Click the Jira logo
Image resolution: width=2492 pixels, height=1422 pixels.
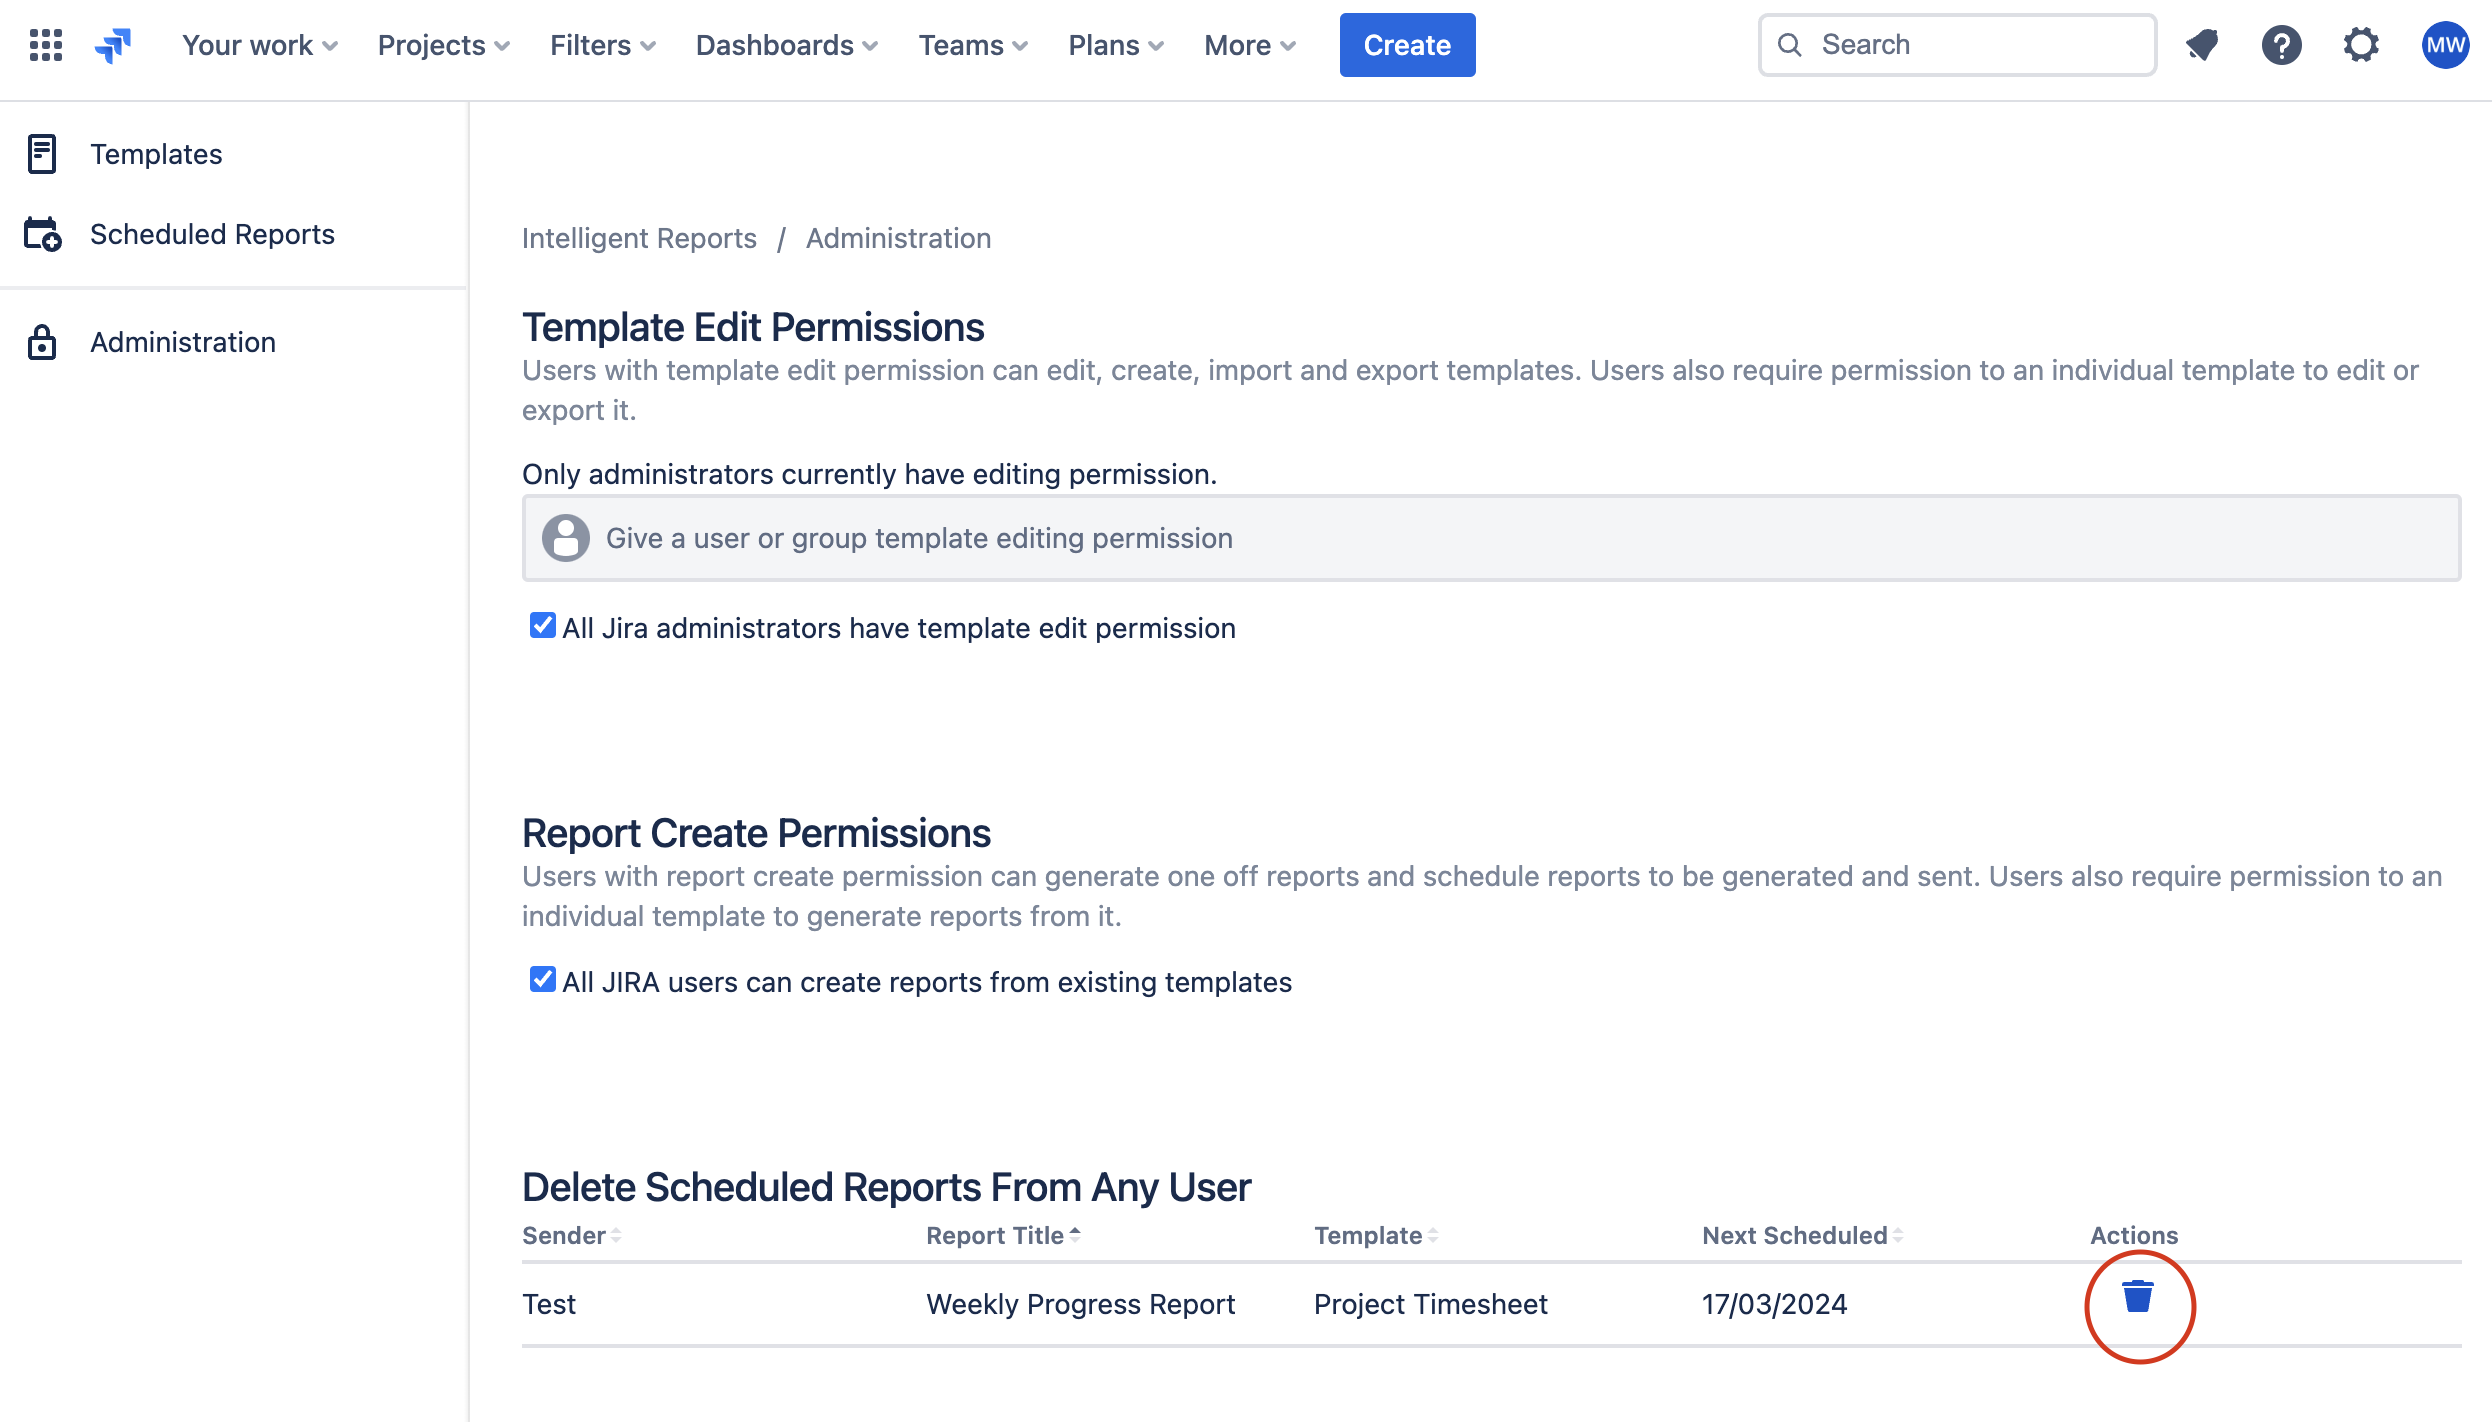tap(113, 44)
